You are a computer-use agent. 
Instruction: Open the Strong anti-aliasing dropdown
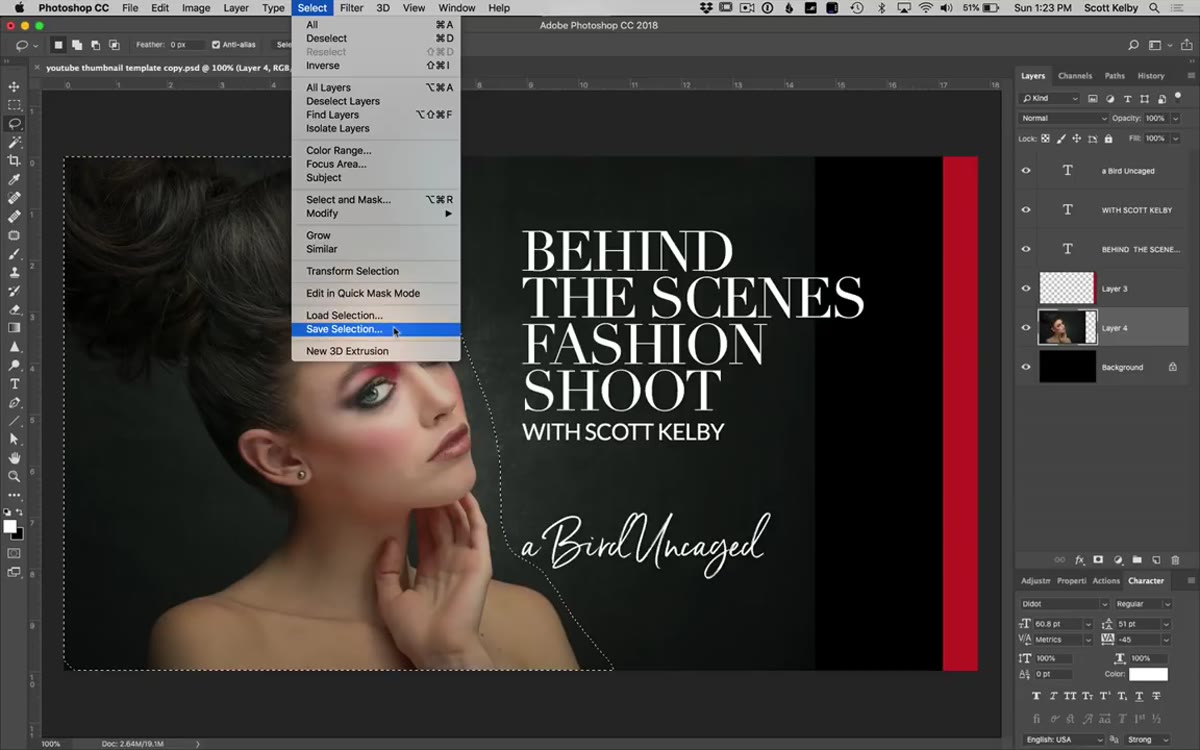[1146, 740]
